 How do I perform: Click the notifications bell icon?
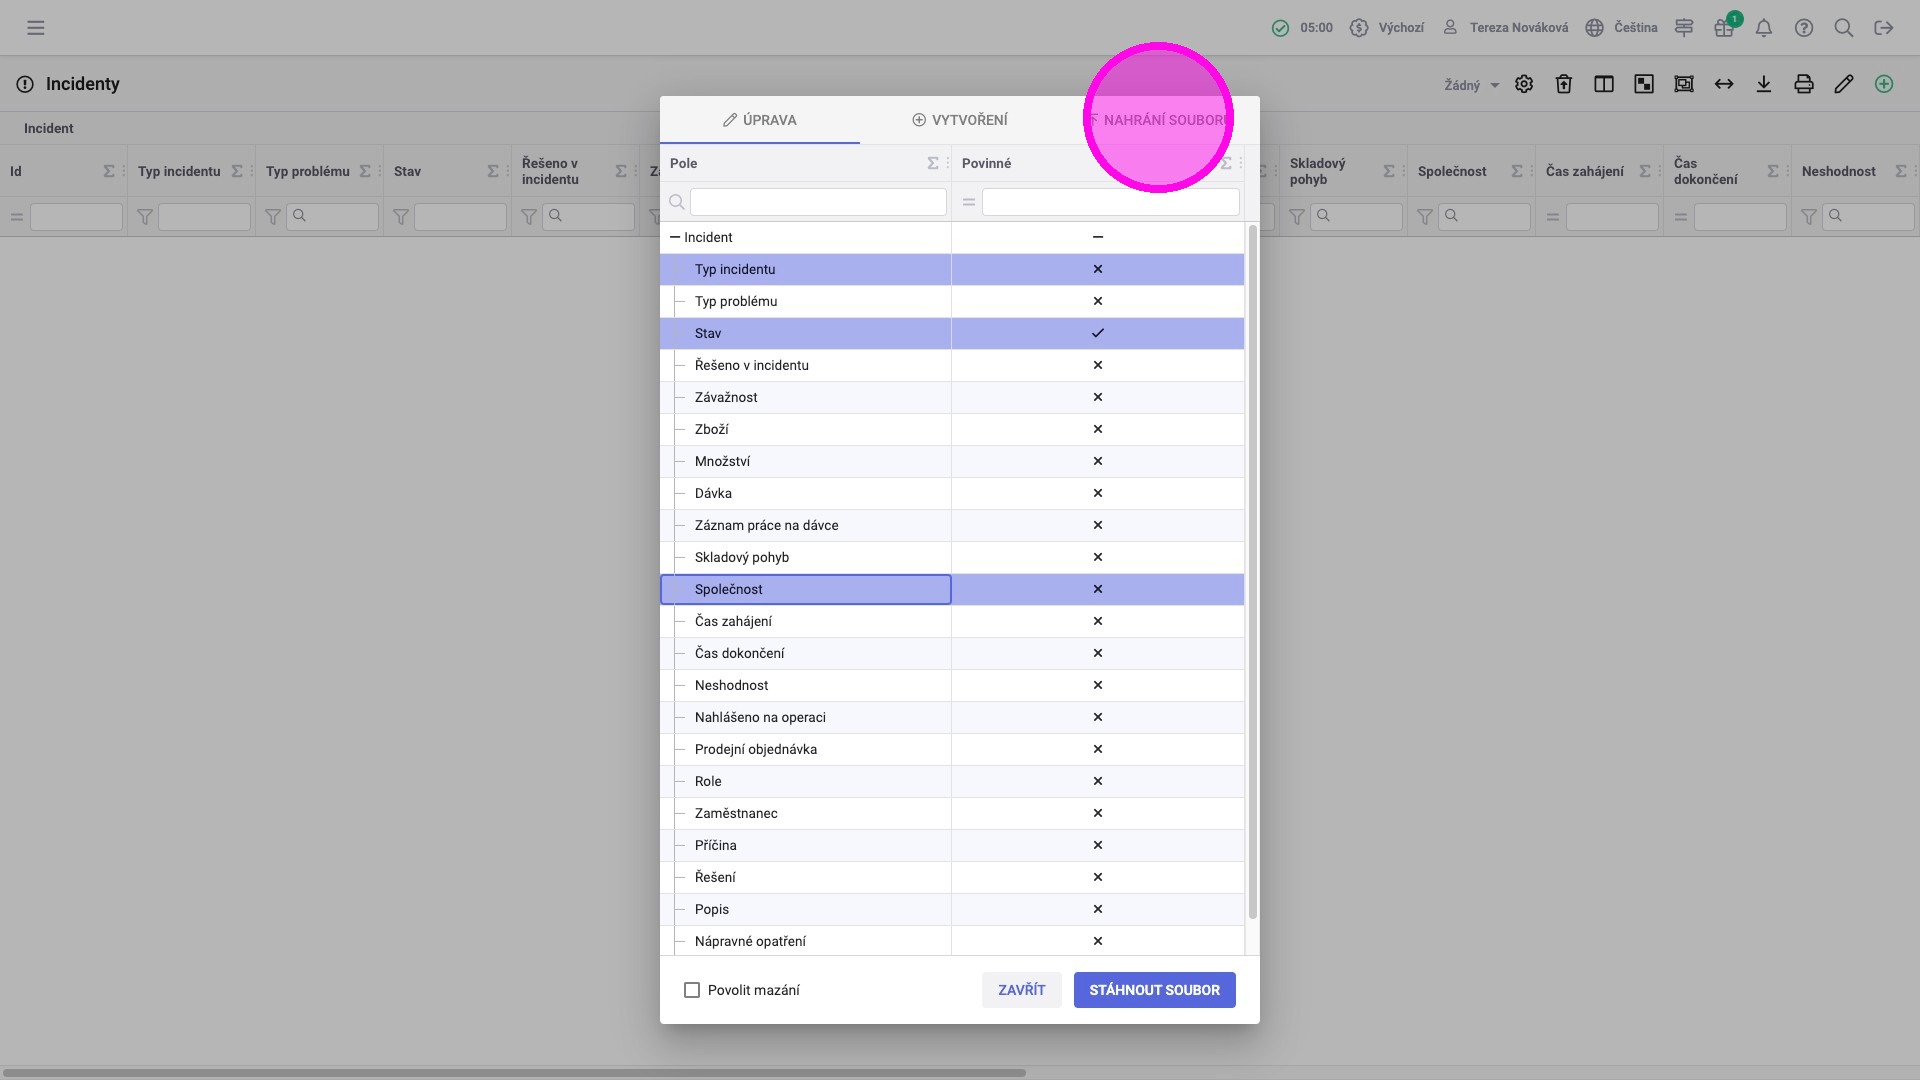(x=1764, y=28)
